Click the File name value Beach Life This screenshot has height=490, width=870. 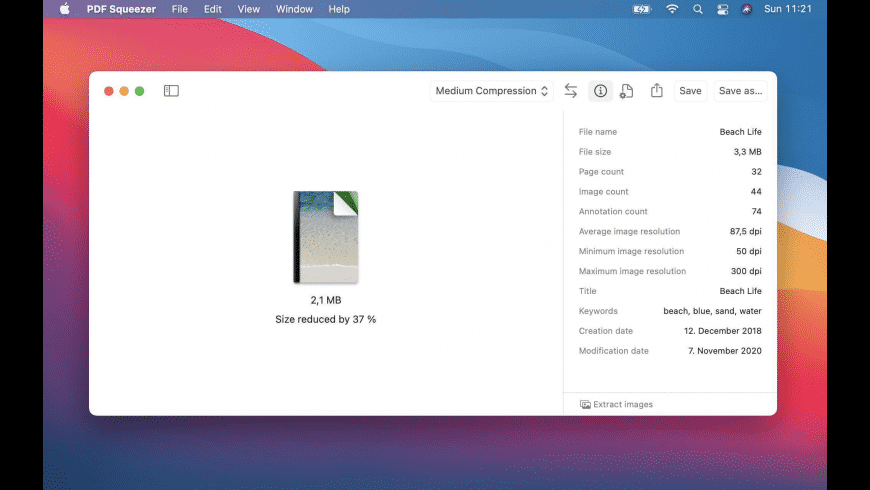tap(740, 132)
